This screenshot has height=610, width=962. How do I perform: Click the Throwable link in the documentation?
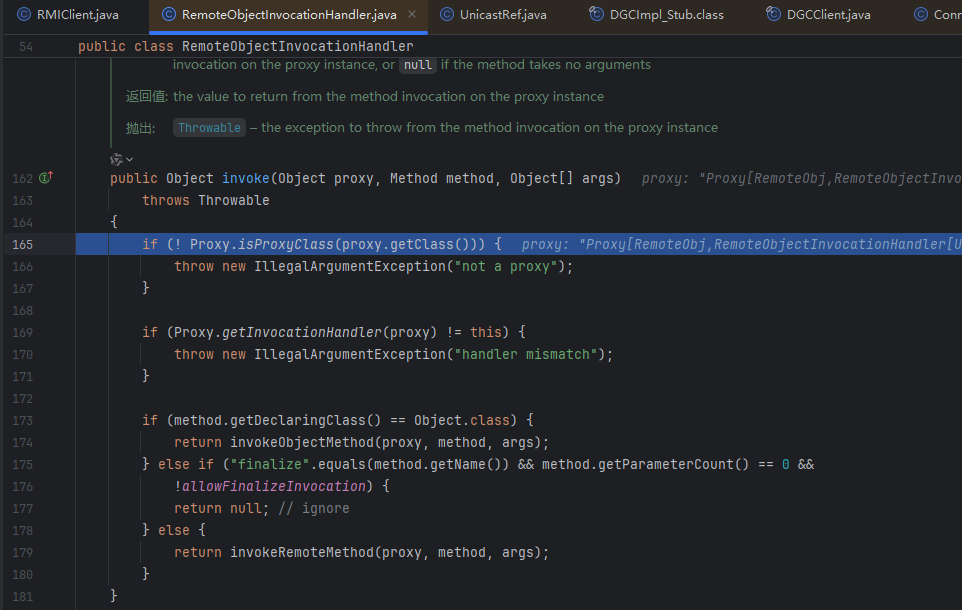point(209,128)
